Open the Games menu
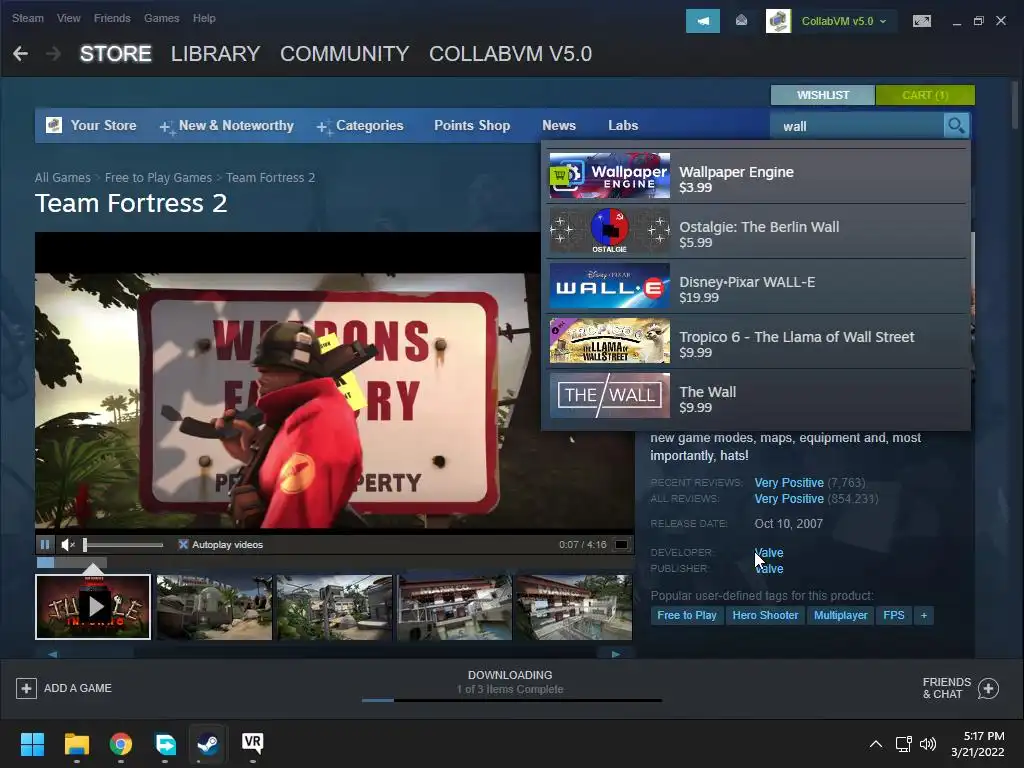1024x768 pixels. pyautogui.click(x=161, y=18)
